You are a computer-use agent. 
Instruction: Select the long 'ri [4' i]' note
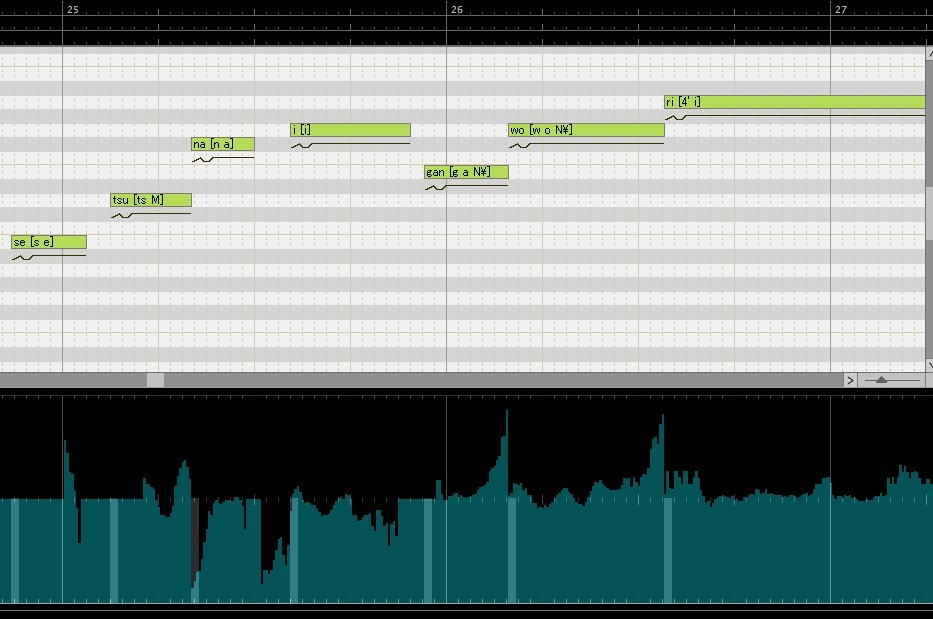click(795, 102)
